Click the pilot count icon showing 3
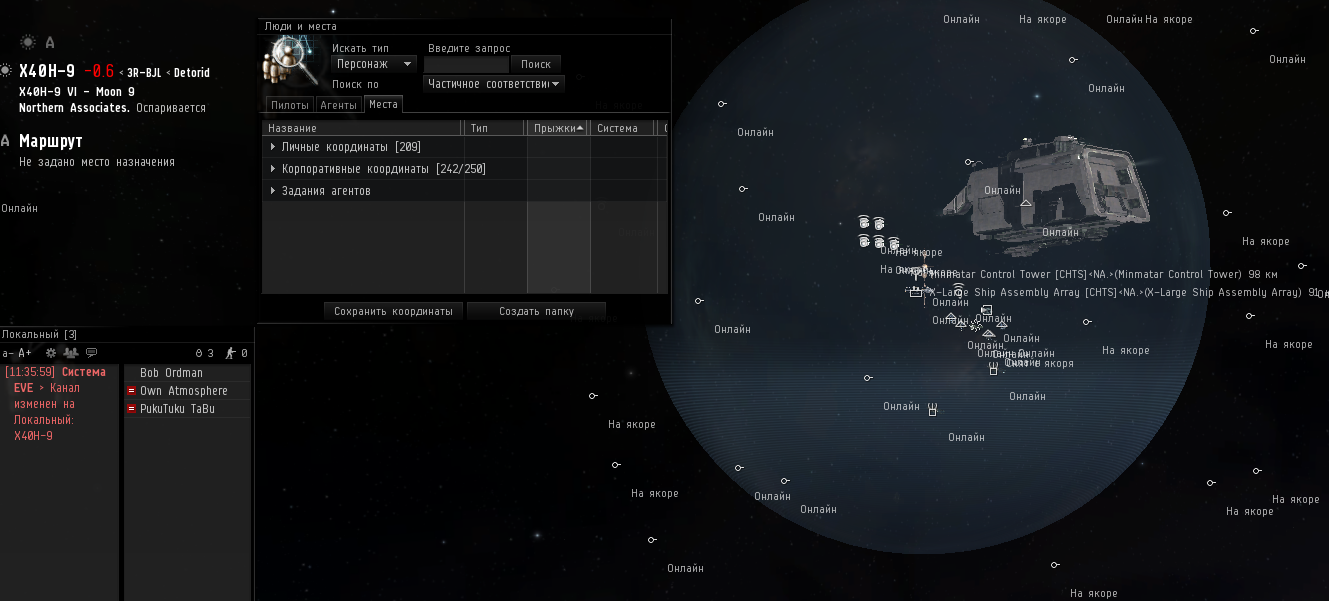1329x601 pixels. (198, 353)
